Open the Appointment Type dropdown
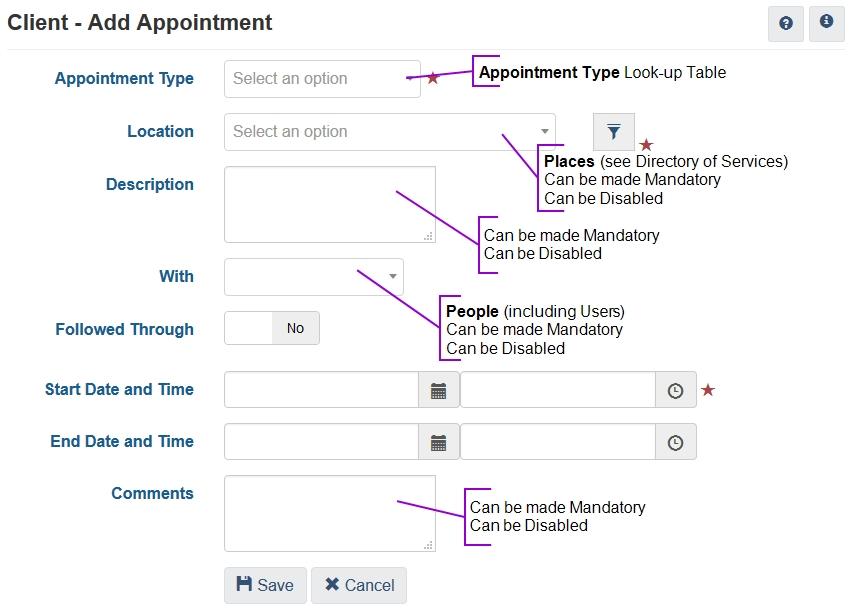Viewport: 854px width, 609px height. tap(321, 79)
